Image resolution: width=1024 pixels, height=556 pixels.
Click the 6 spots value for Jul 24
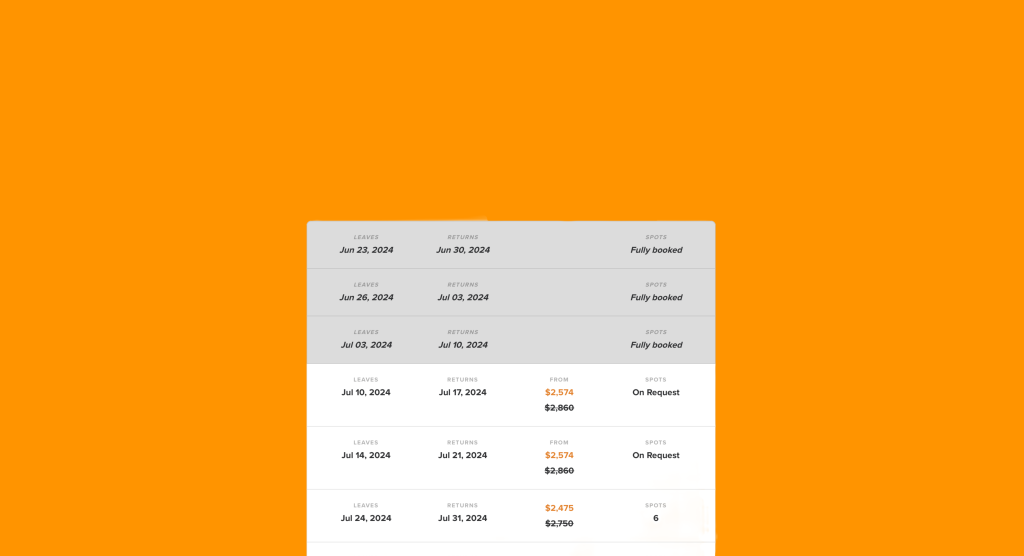(656, 518)
